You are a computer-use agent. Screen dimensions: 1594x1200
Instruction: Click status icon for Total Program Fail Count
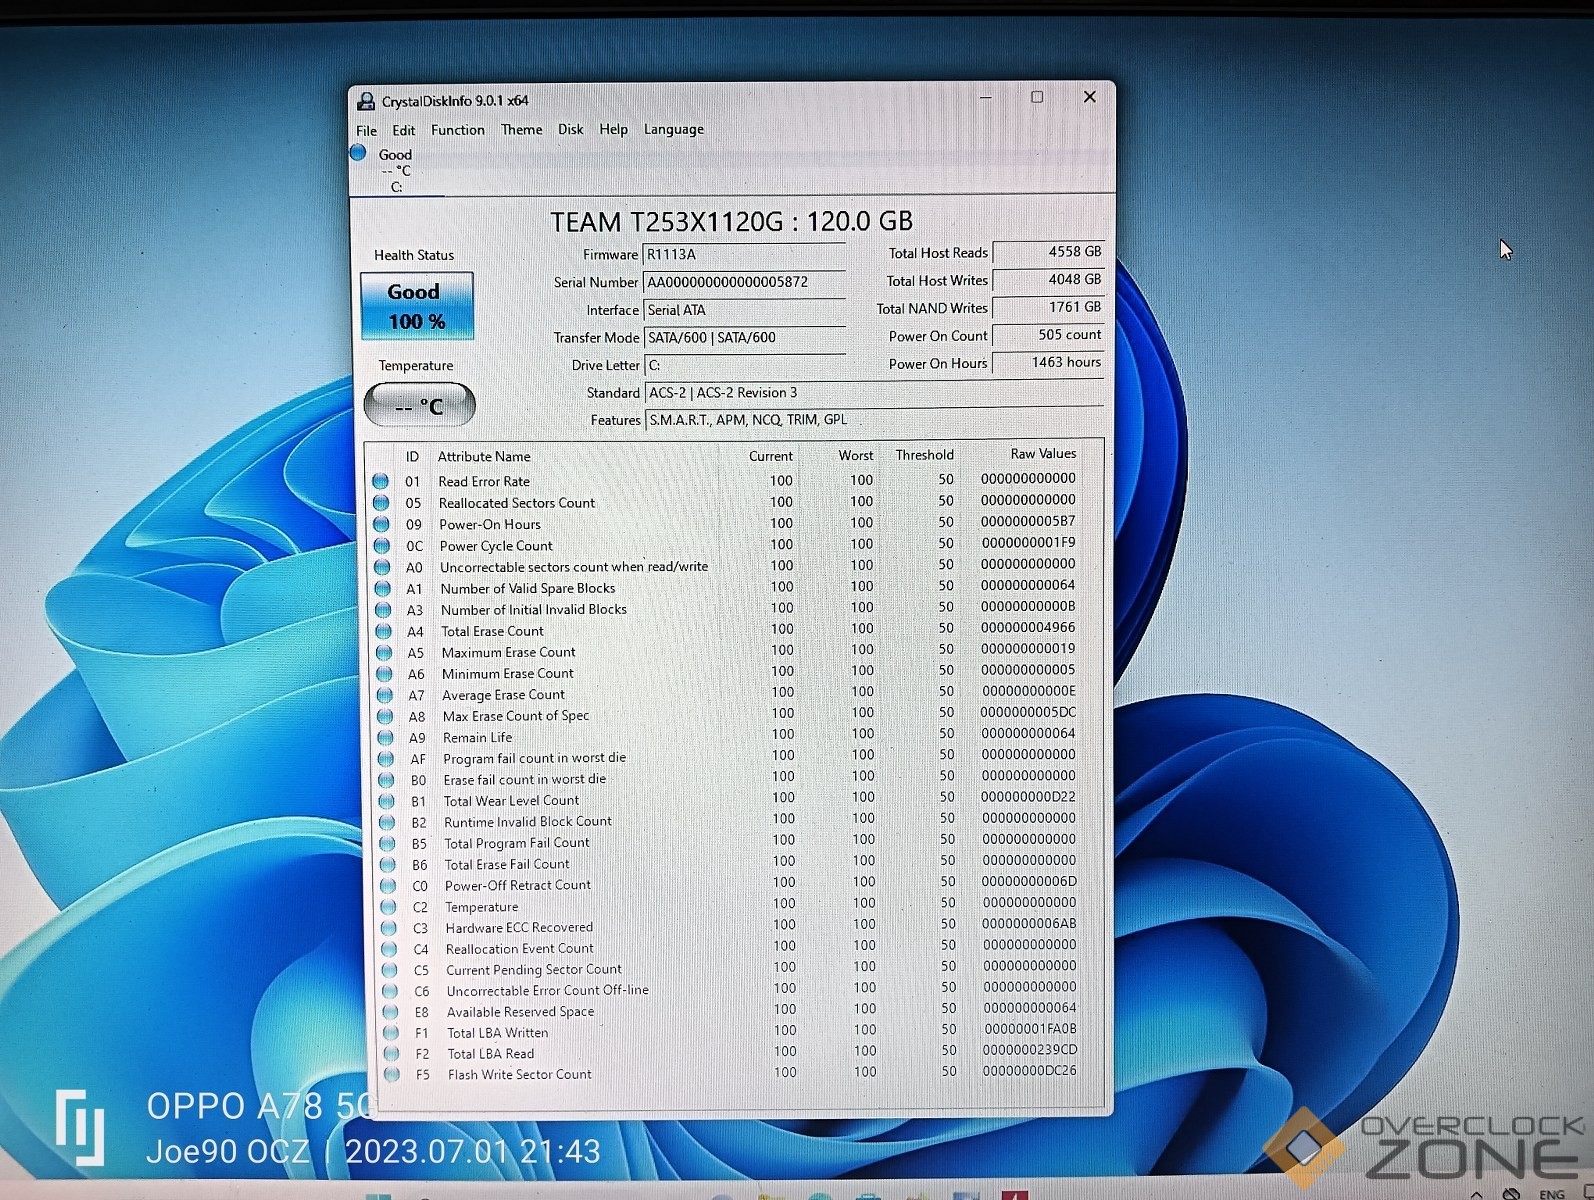[x=387, y=844]
